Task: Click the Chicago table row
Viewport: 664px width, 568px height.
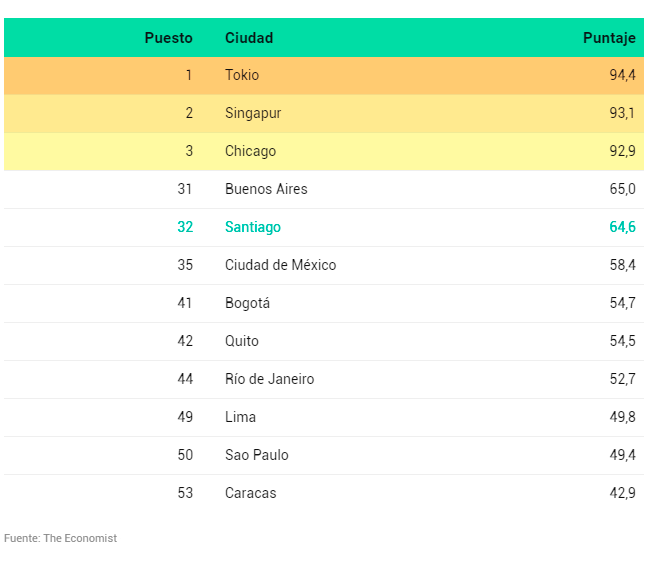Action: pyautogui.click(x=324, y=151)
